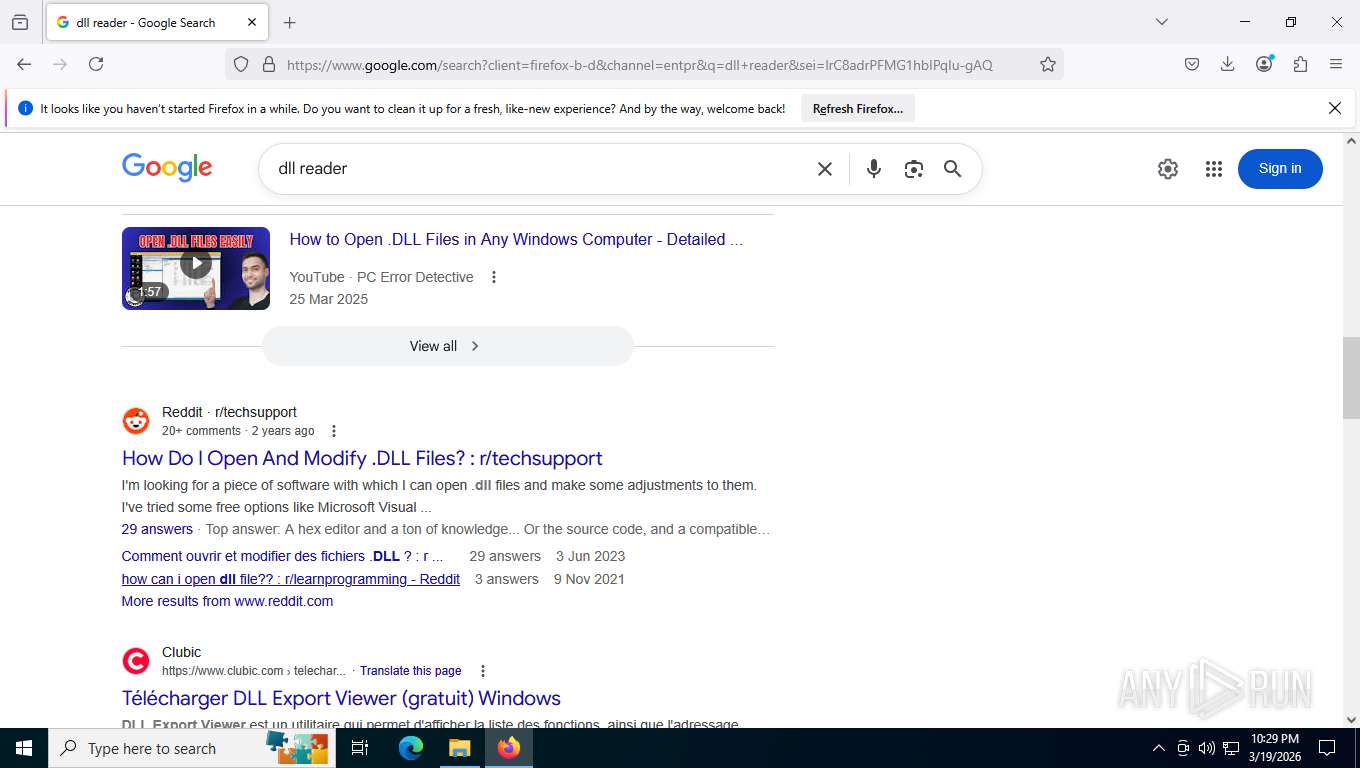Screen dimensions: 1360x768
Task: Click the Refresh Firefox button
Action: [x=858, y=108]
